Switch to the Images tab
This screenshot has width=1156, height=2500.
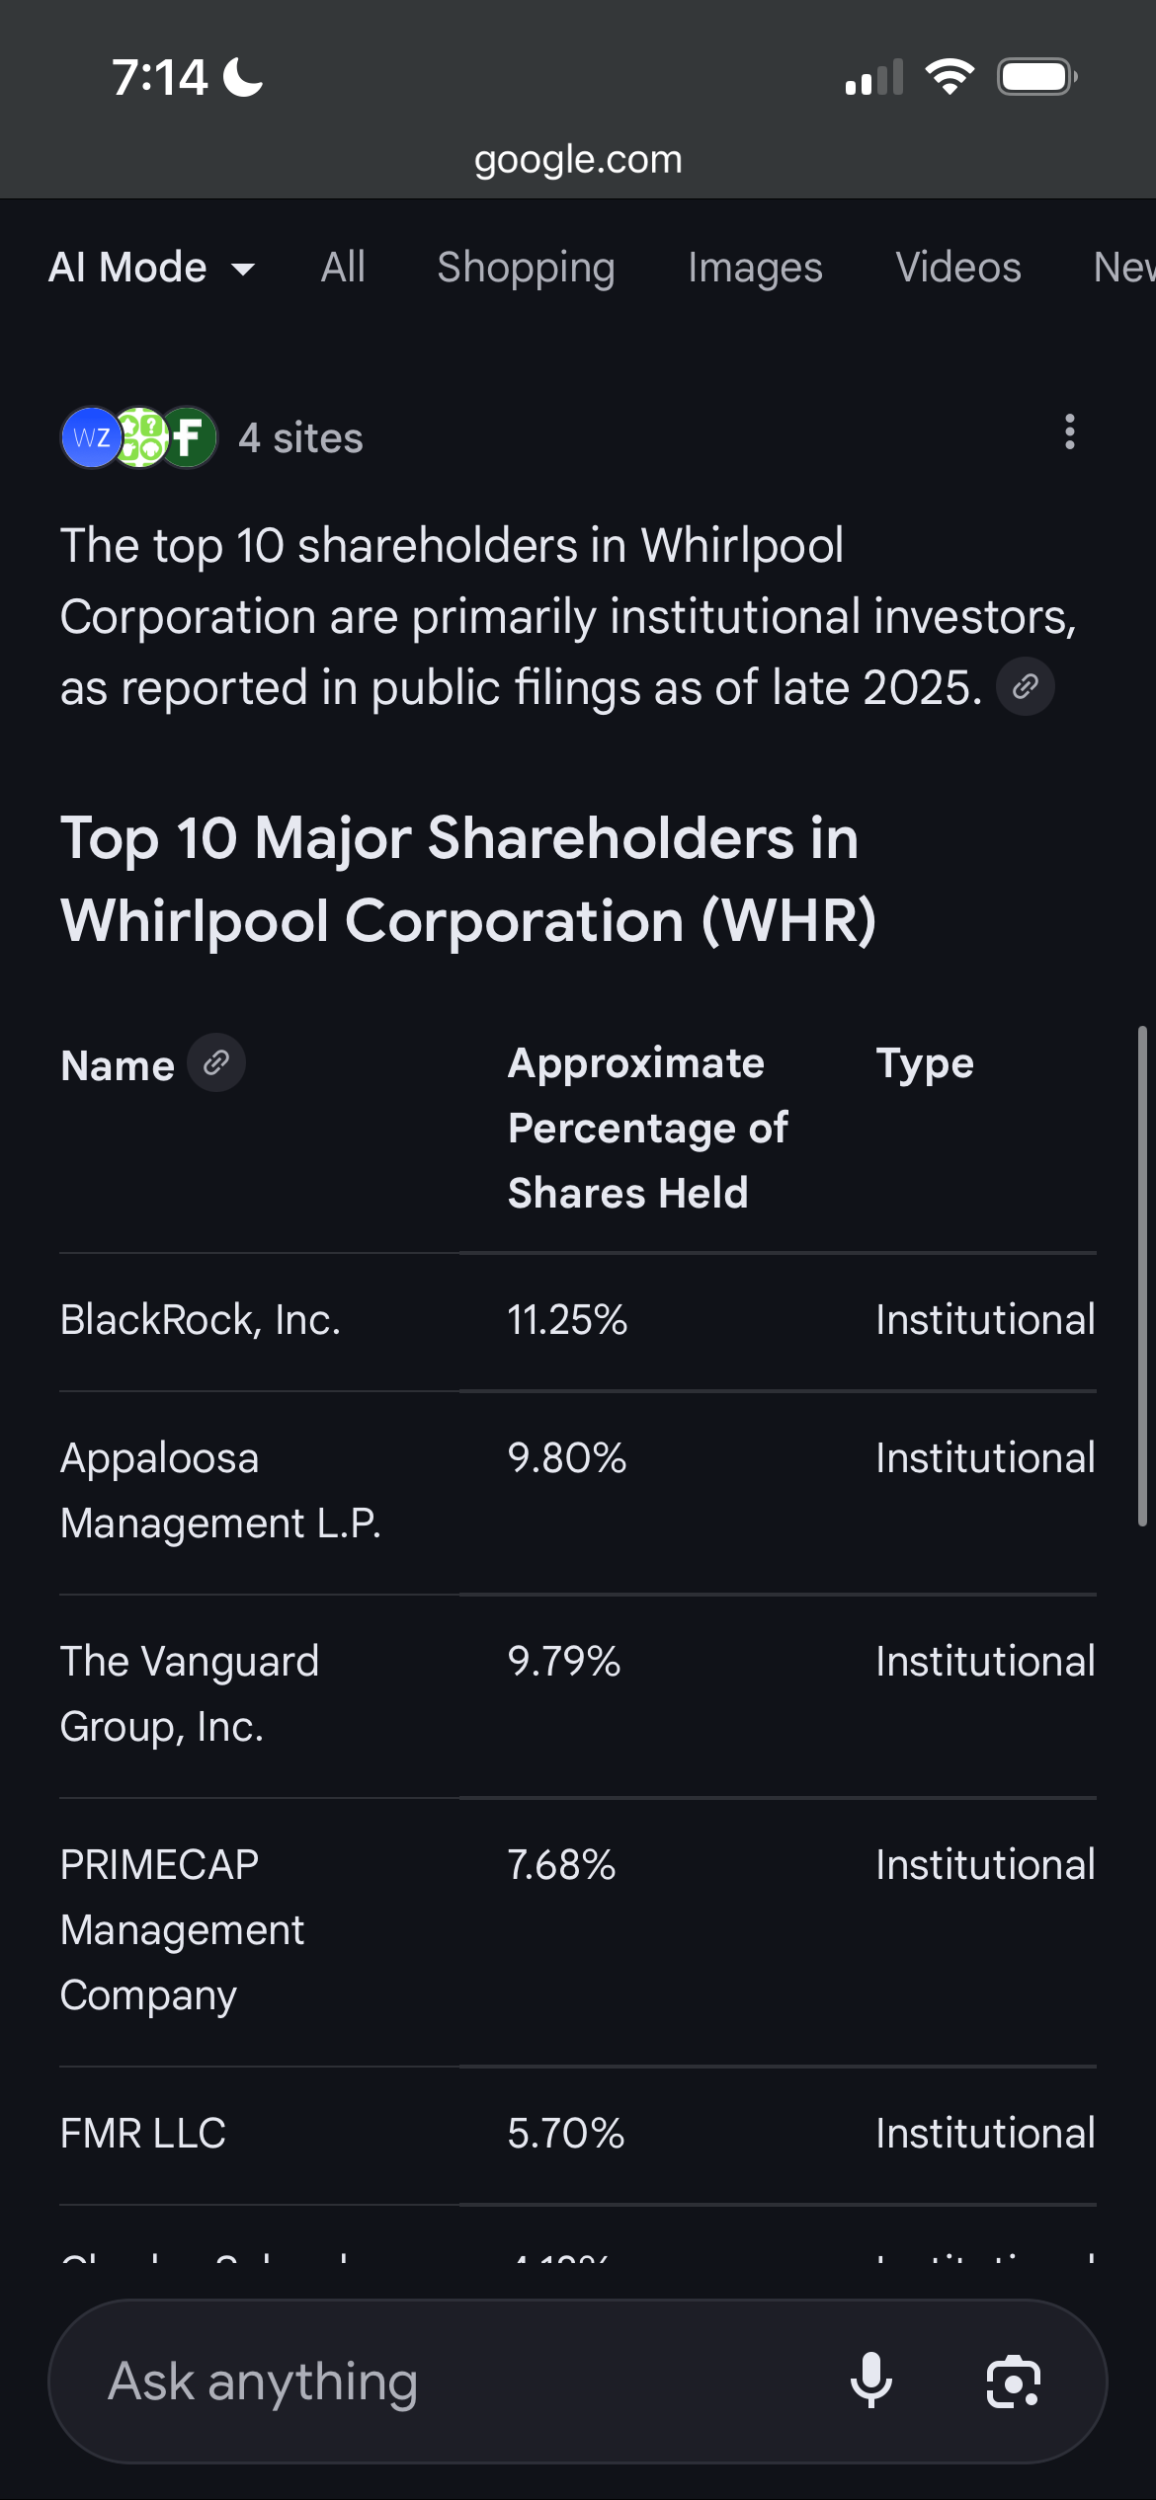pos(755,268)
